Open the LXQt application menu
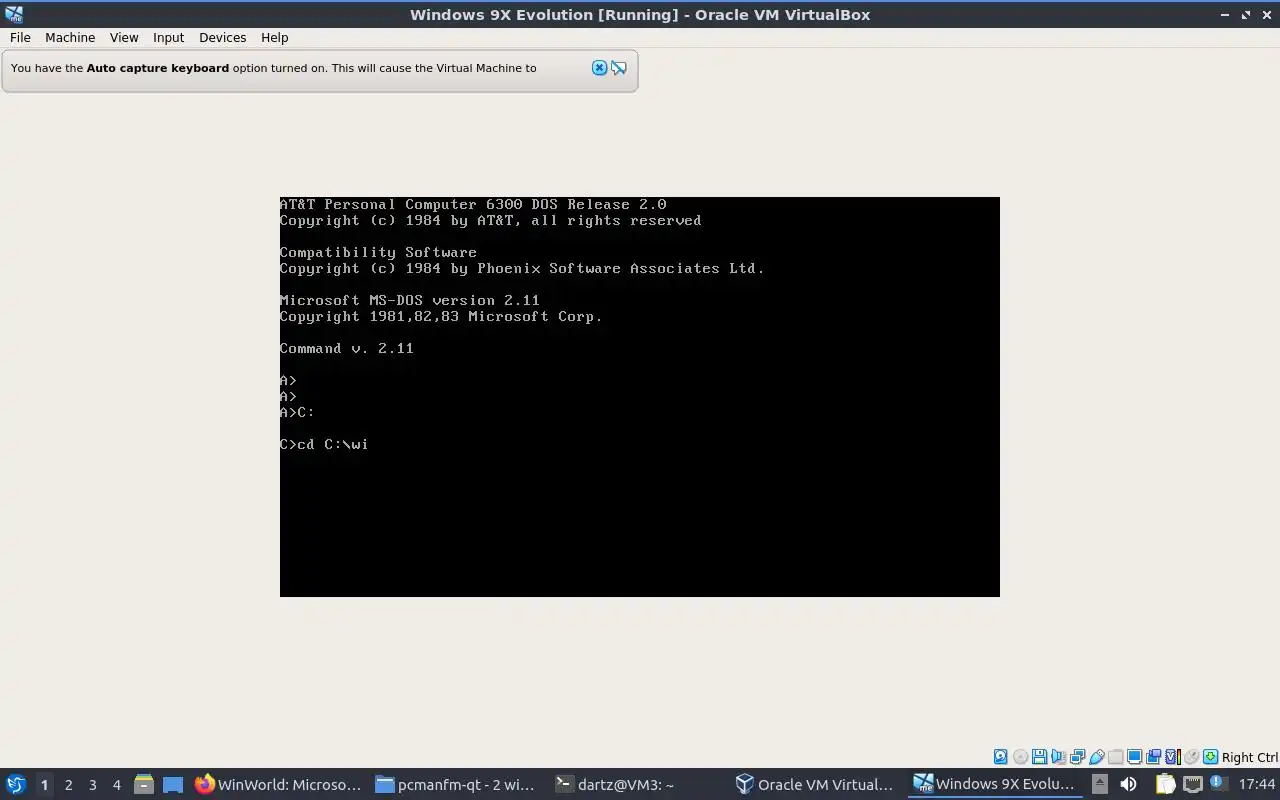This screenshot has width=1280, height=800. pos(15,784)
